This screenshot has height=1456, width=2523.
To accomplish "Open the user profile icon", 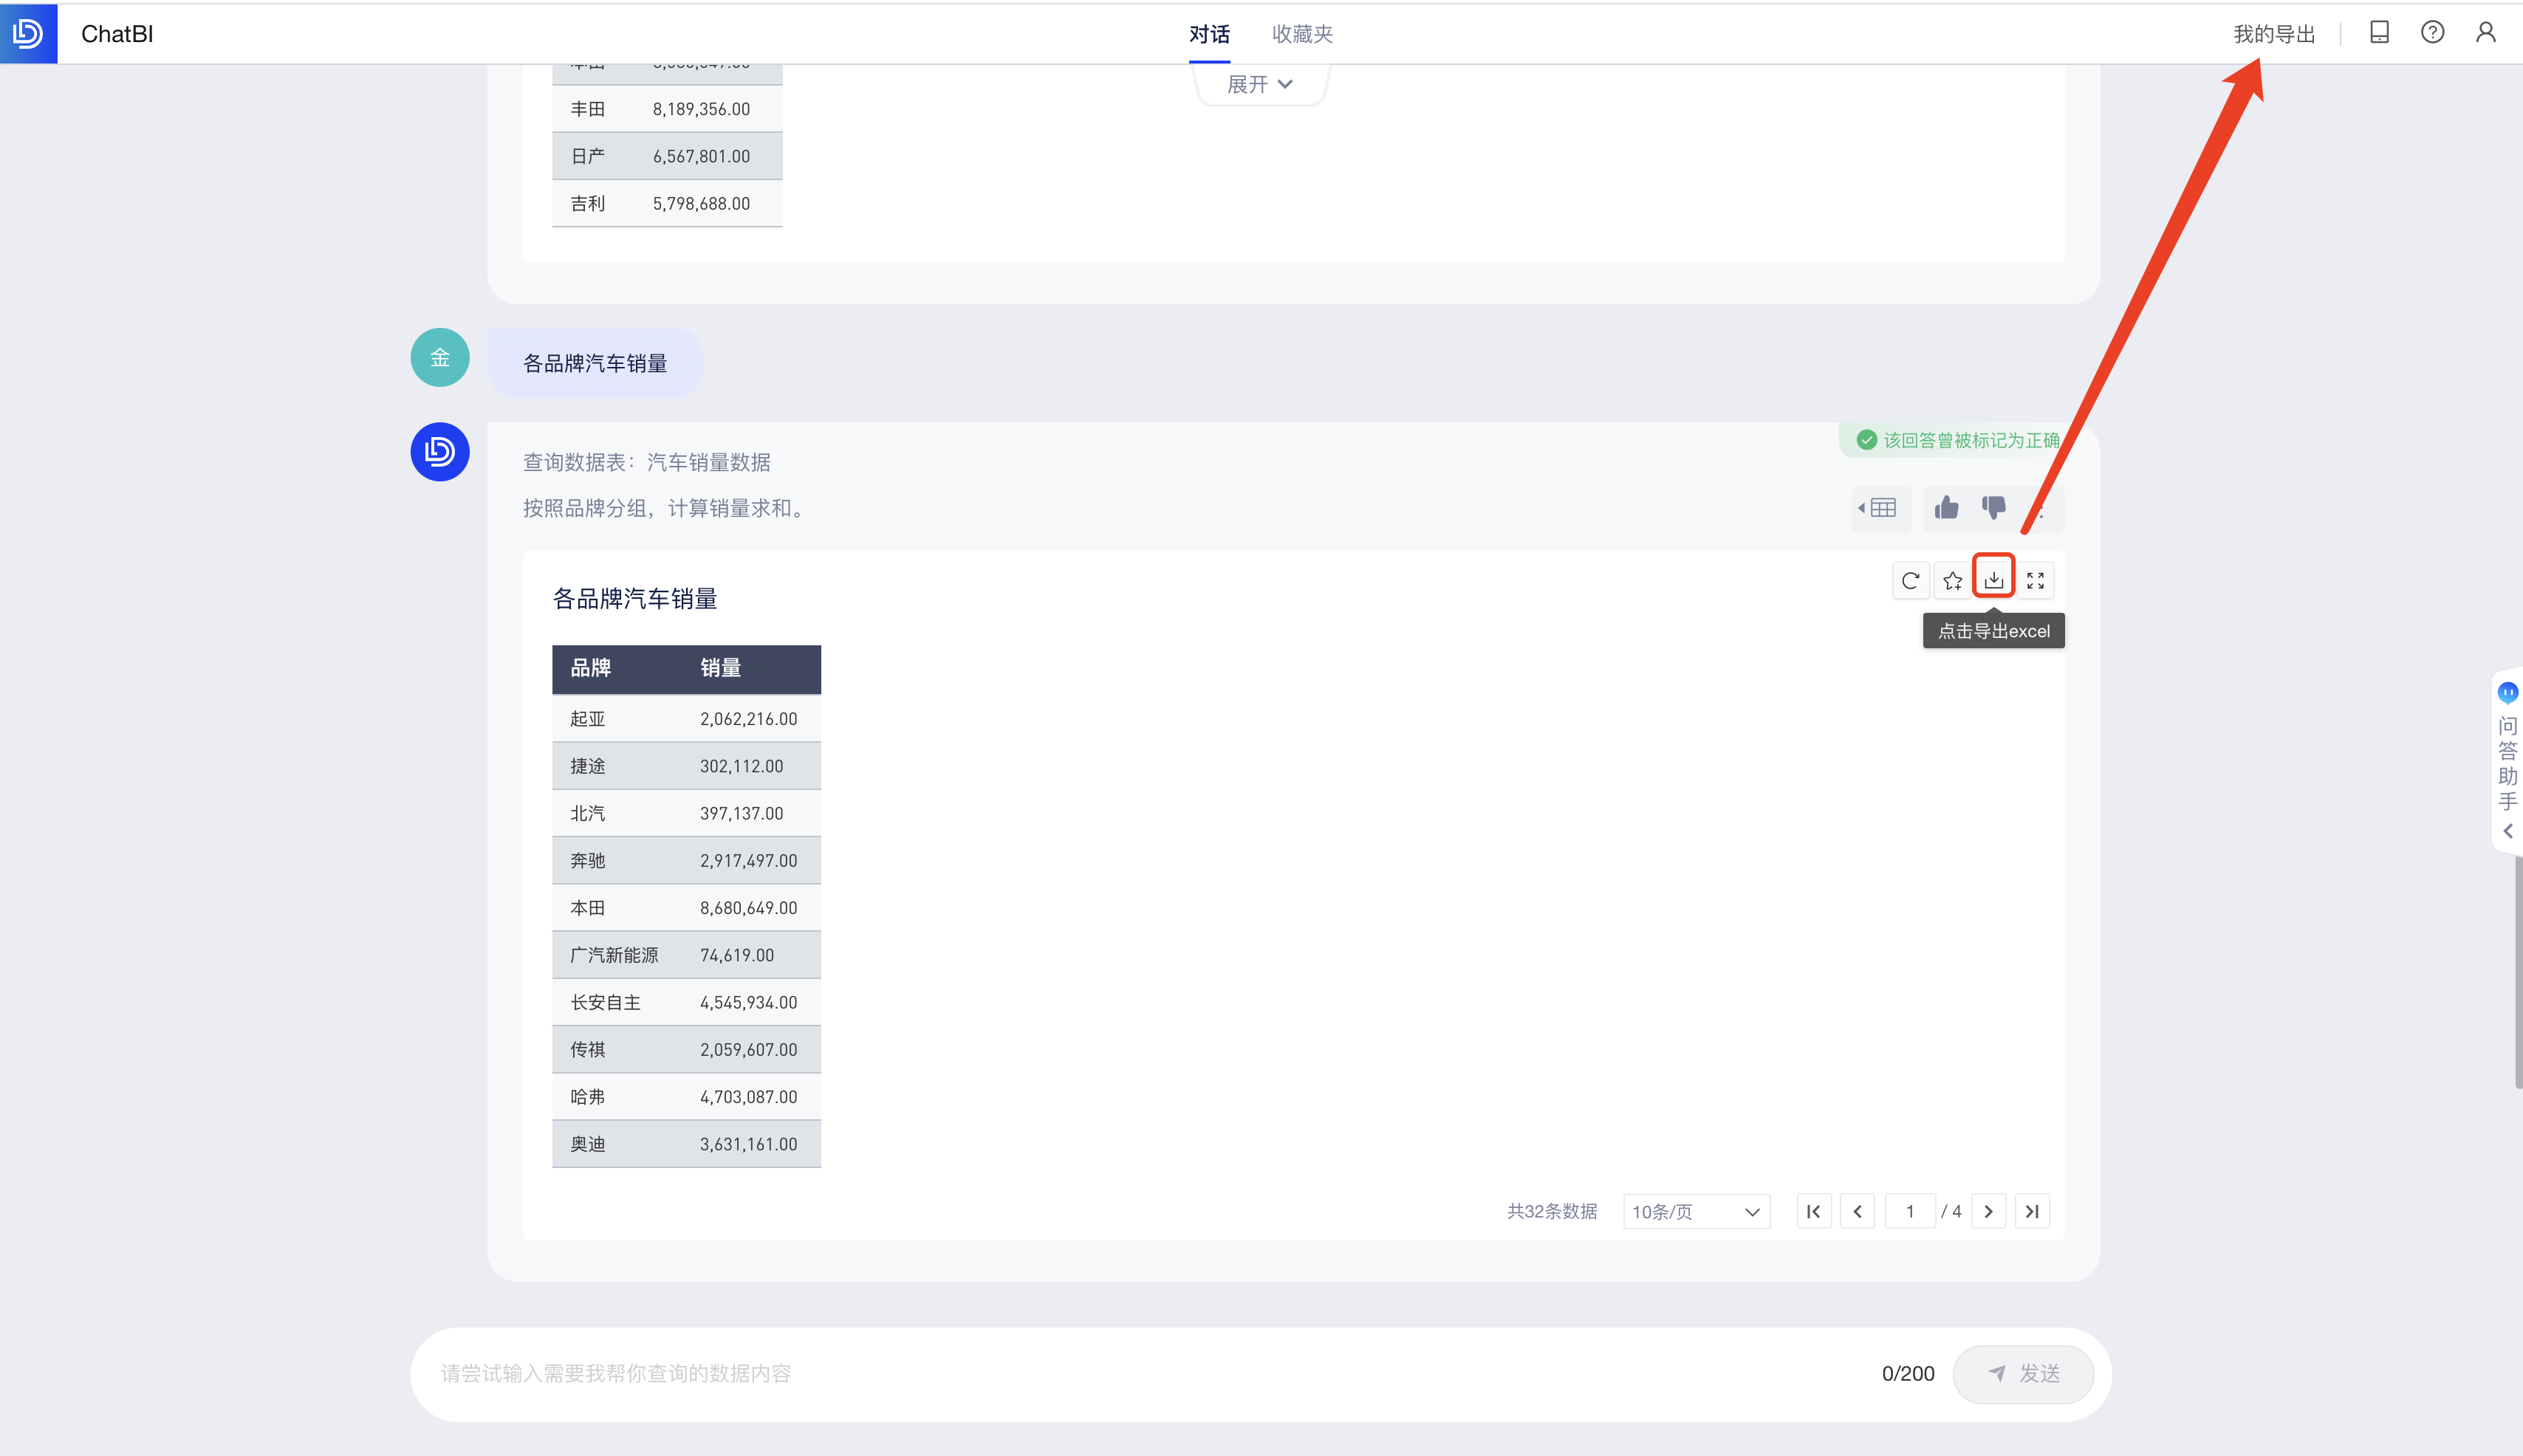I will coord(2485,33).
